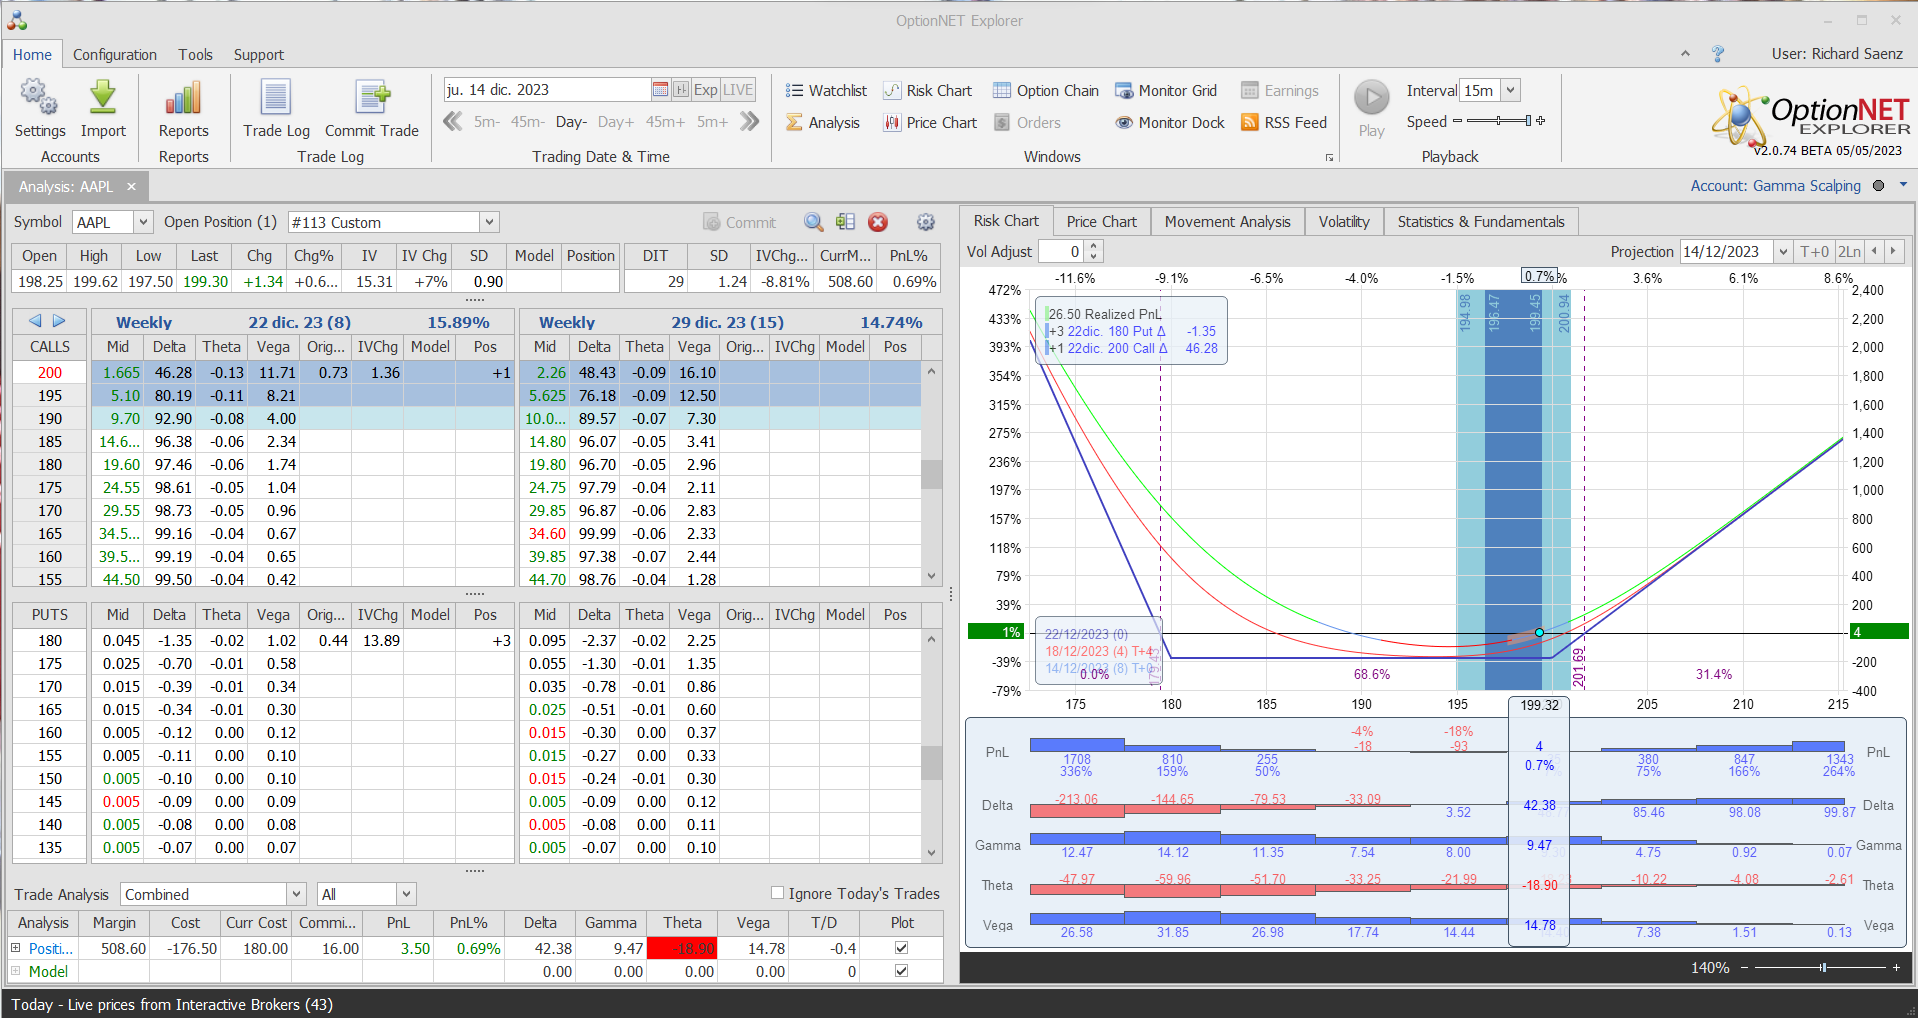Viewport: 1918px width, 1018px height.
Task: Open the Configuration ribbon tab
Action: point(115,55)
